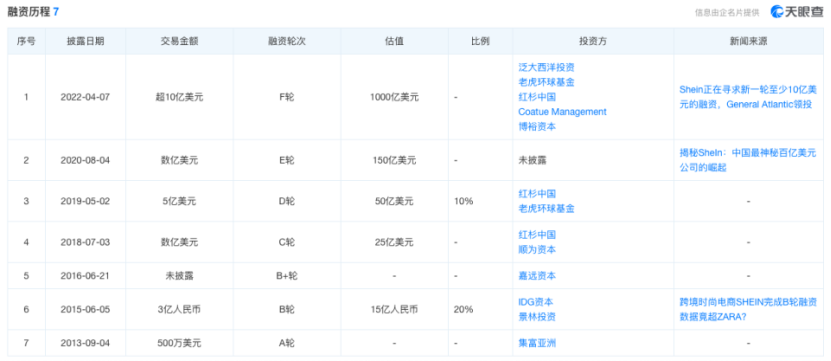Open 红杉中国 link in F轮 row

537,98
